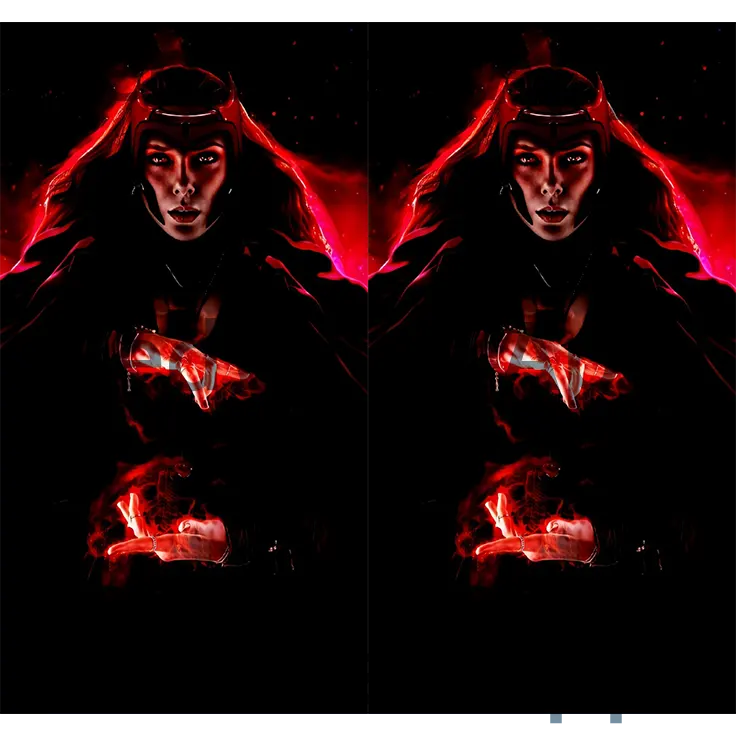
Task: Click the red crown on left figure
Action: coord(183,95)
